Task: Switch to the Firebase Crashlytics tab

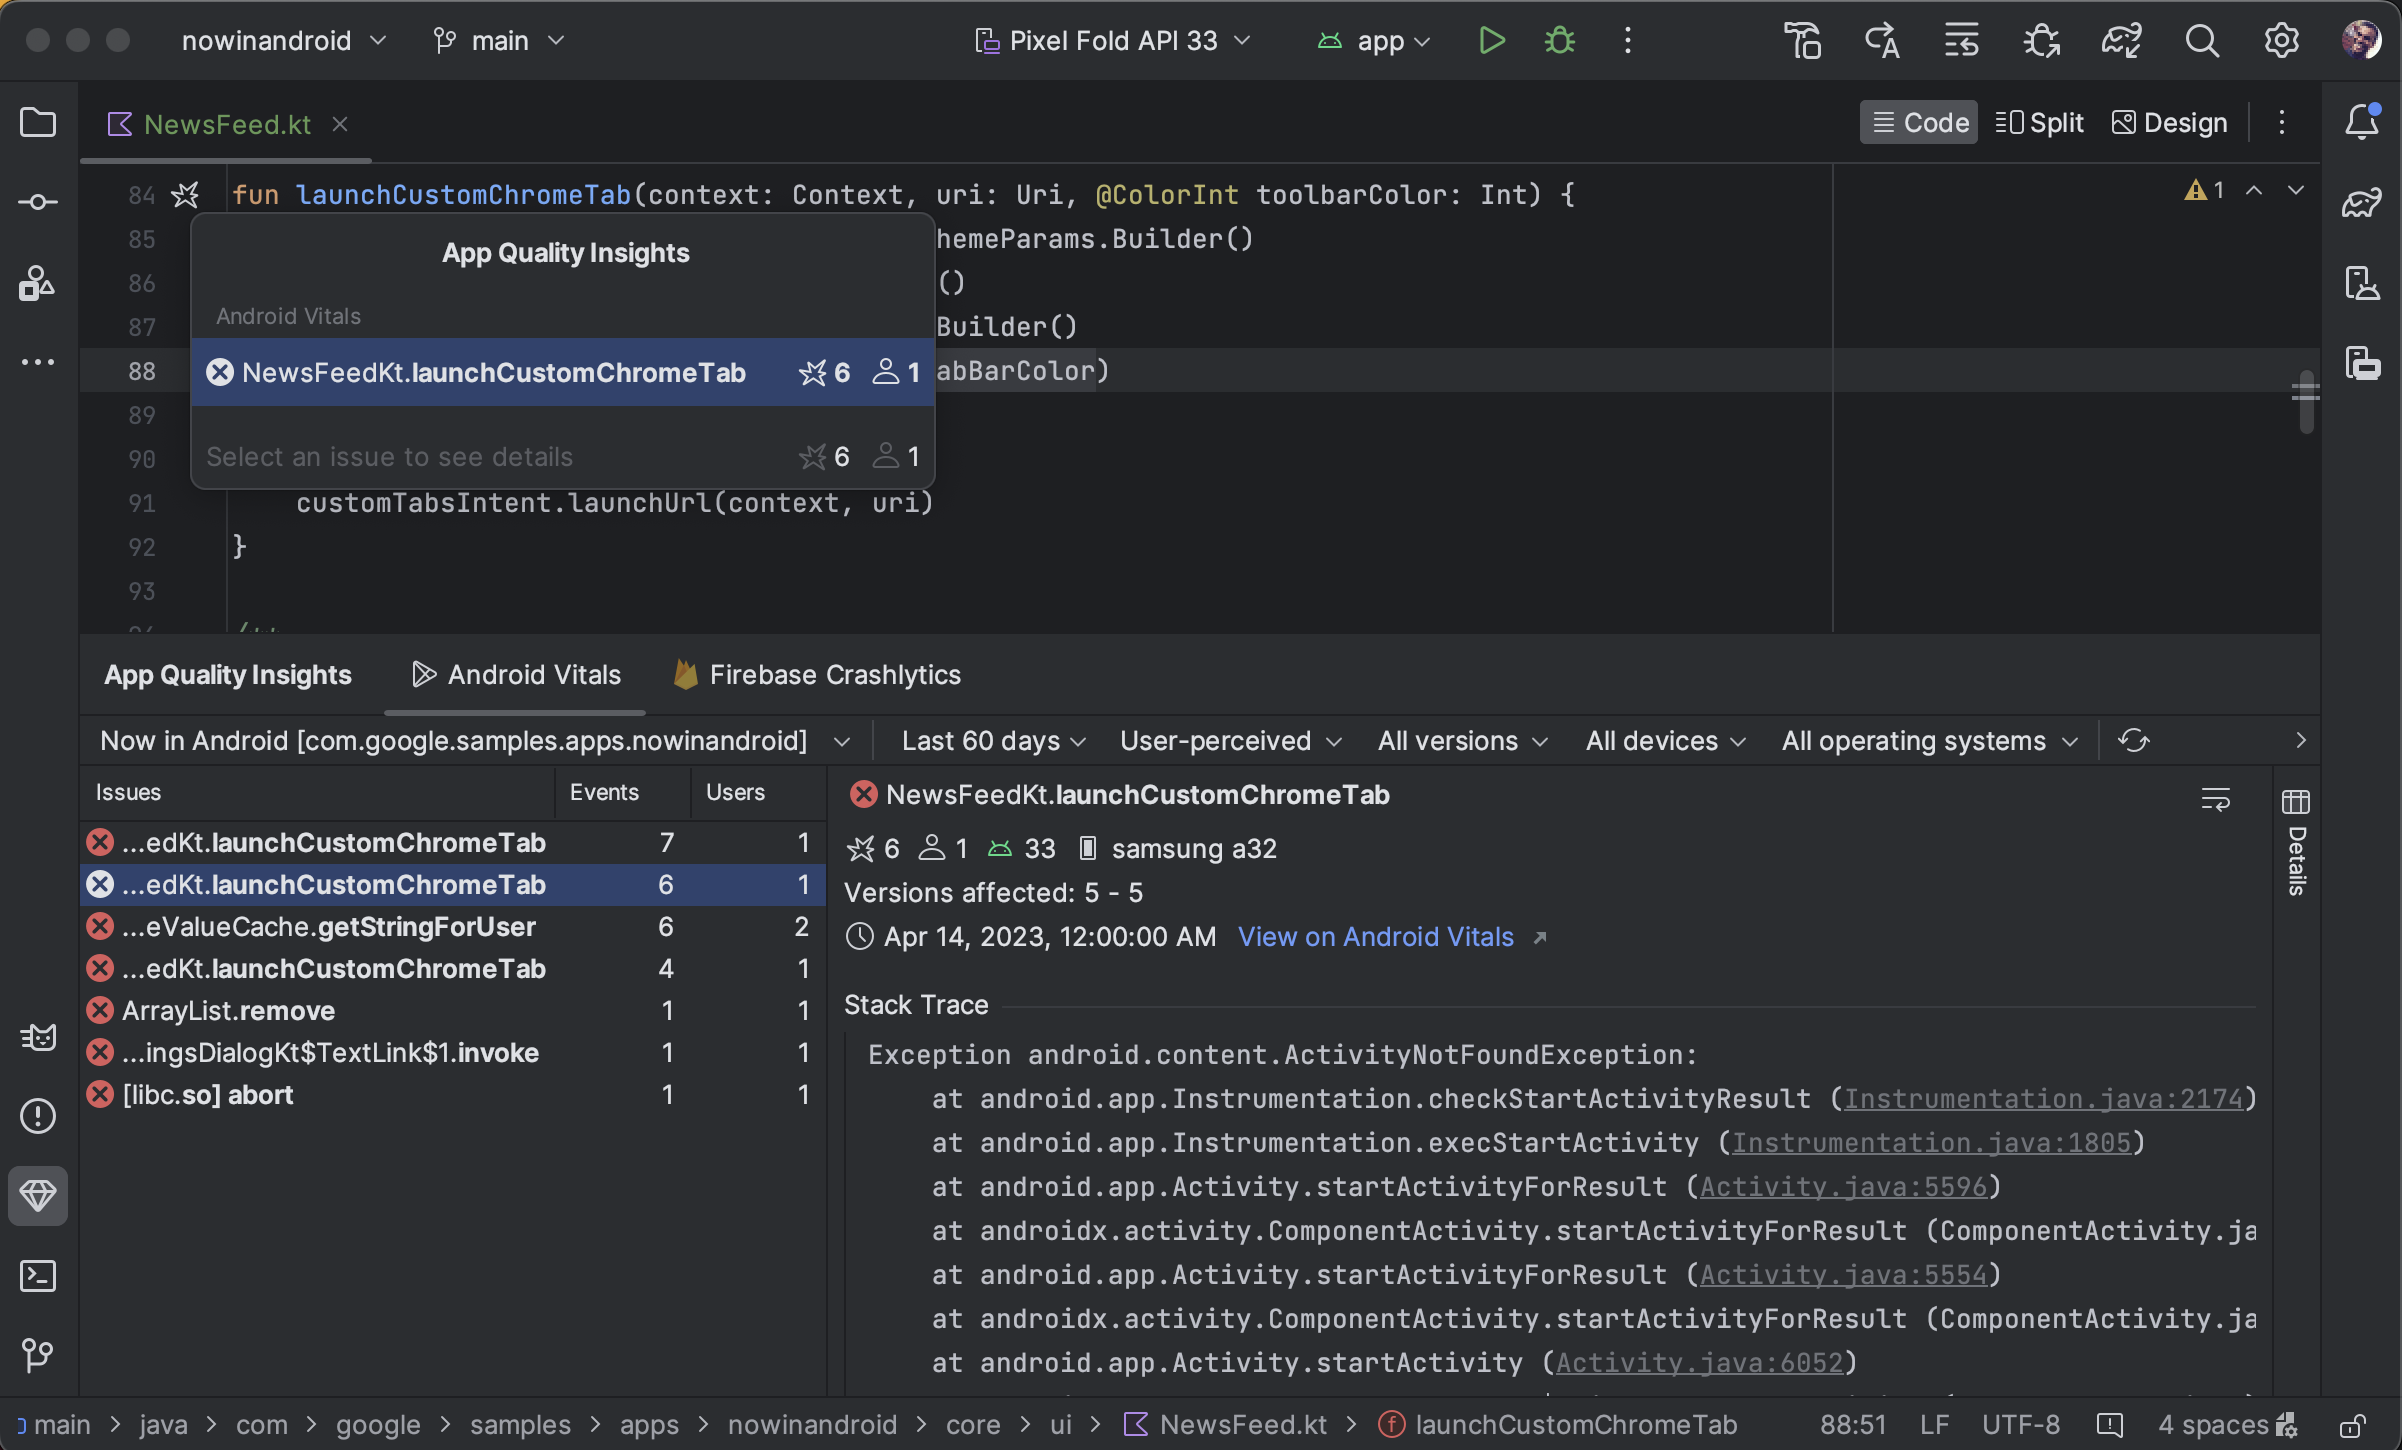Action: (x=836, y=673)
